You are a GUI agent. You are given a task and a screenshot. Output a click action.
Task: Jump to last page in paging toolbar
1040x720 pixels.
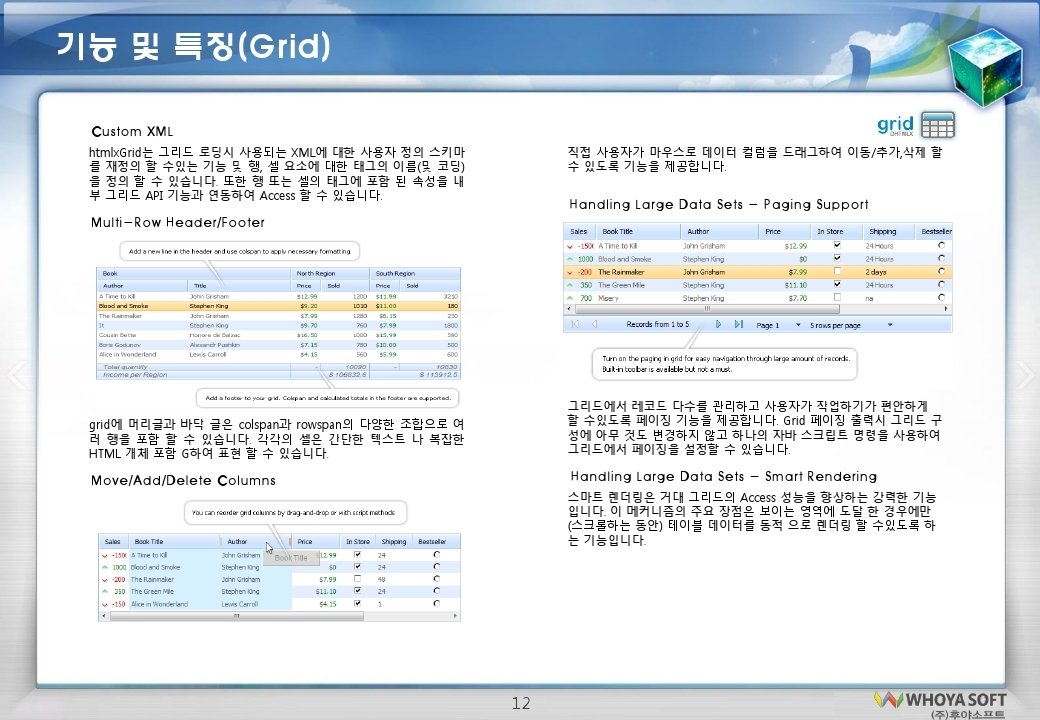[x=739, y=325]
